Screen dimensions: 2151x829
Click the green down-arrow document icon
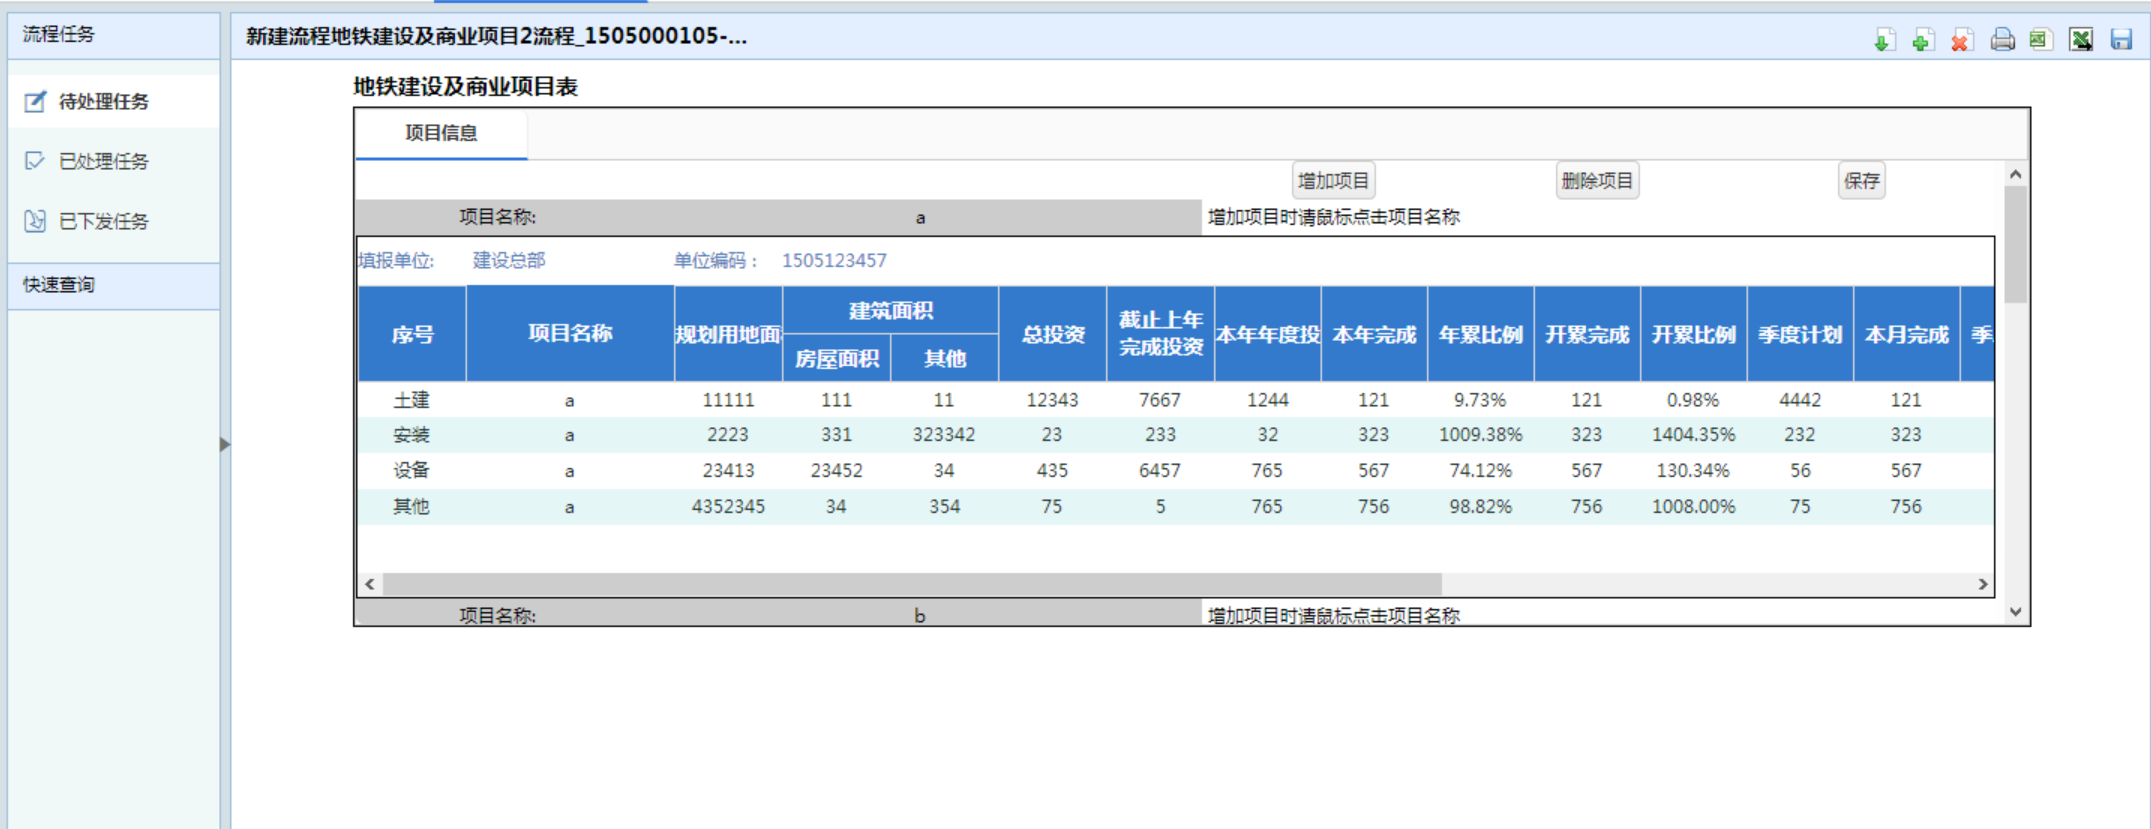tap(1884, 40)
